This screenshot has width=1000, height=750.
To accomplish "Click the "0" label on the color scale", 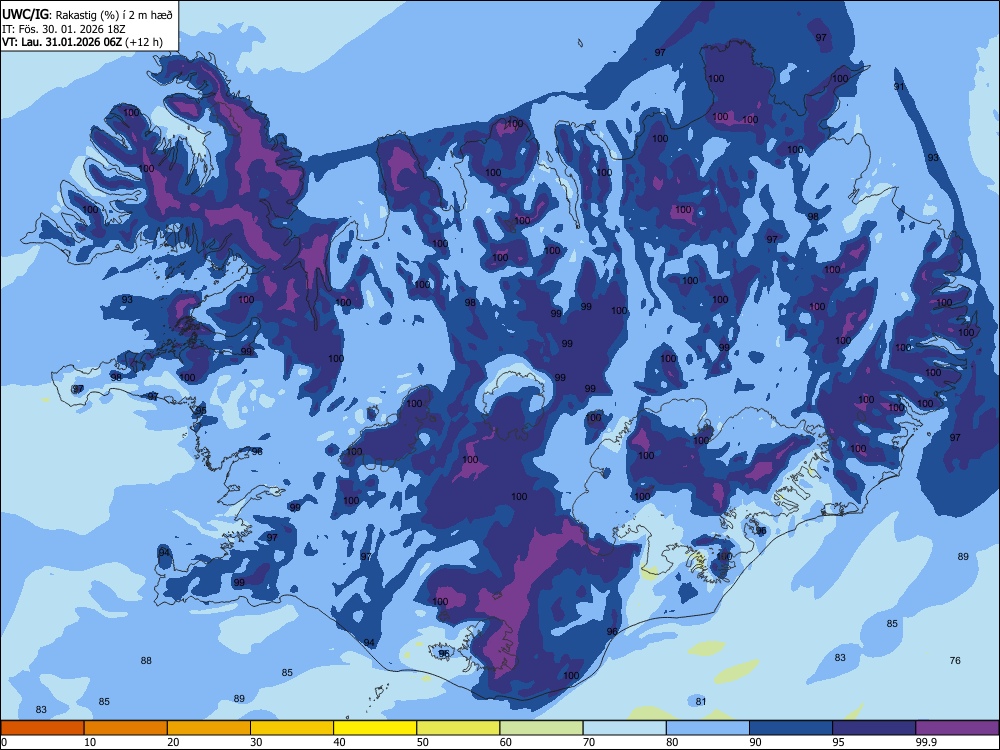I will pos(4,742).
